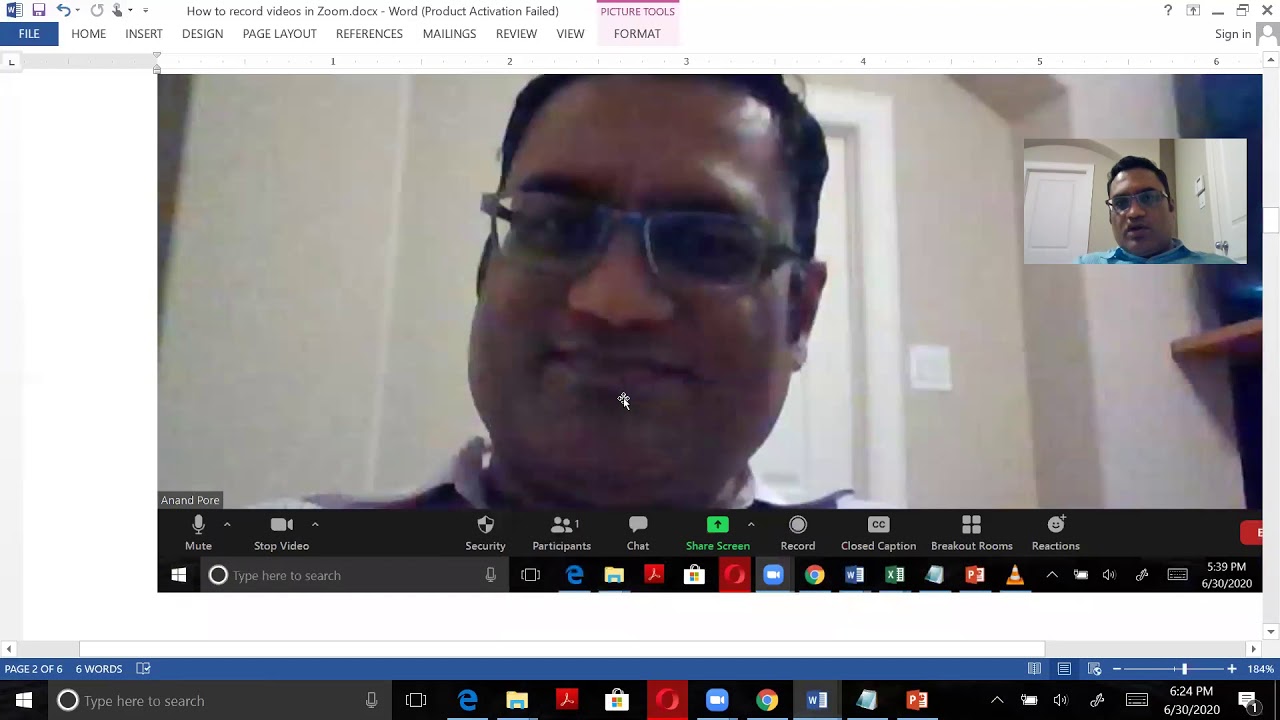The image size is (1280, 720).
Task: Click the zoom out minus button
Action: coord(1117,669)
